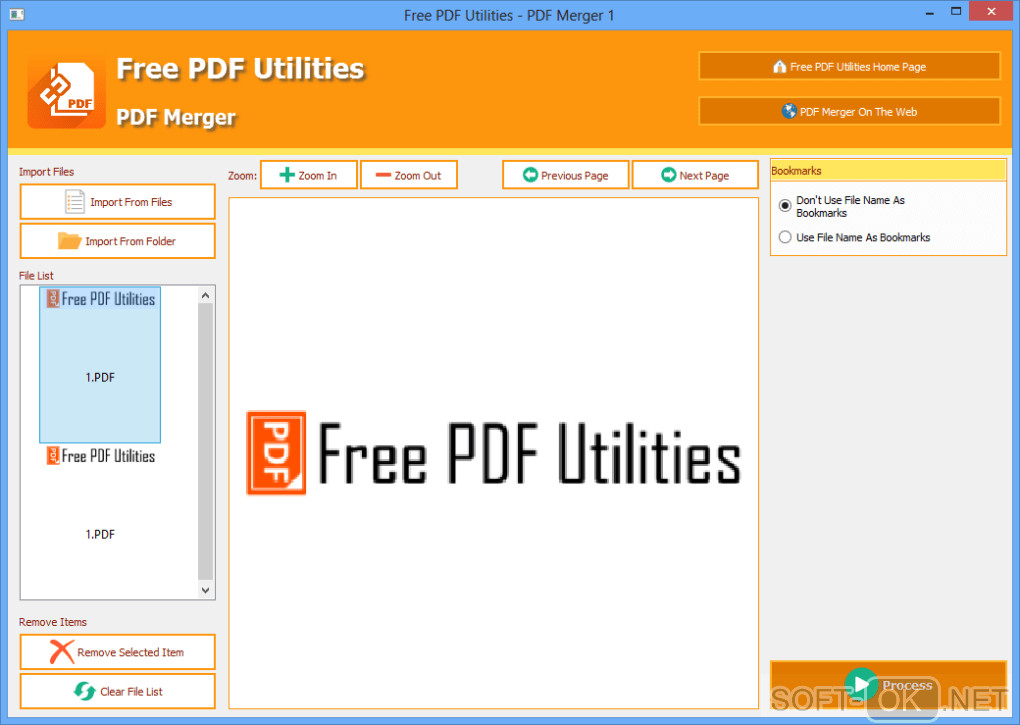This screenshot has width=1020, height=725.
Task: Click the Zoom In text
Action: tap(317, 176)
